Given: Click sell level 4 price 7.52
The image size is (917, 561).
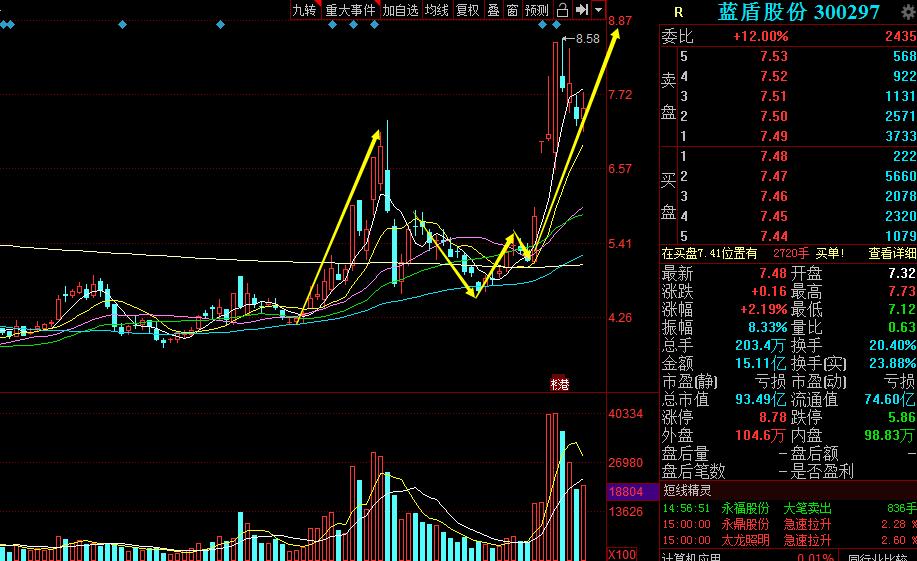Looking at the screenshot, I should (x=774, y=76).
